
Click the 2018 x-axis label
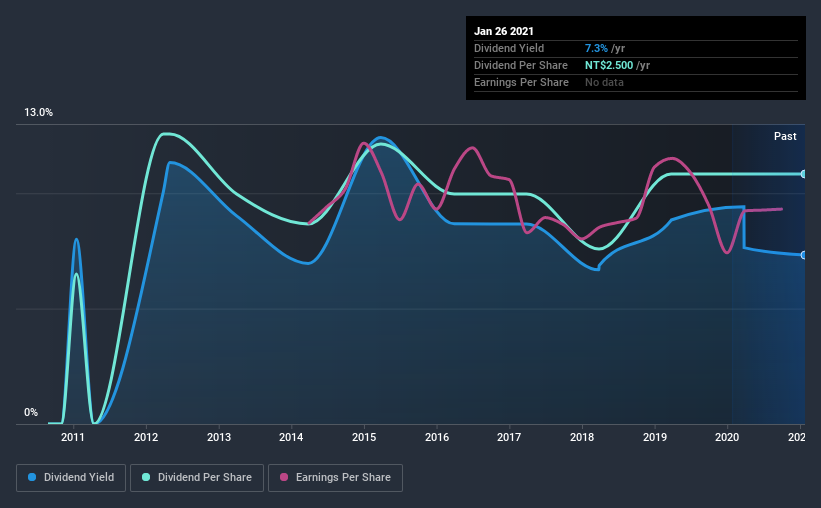(x=582, y=437)
